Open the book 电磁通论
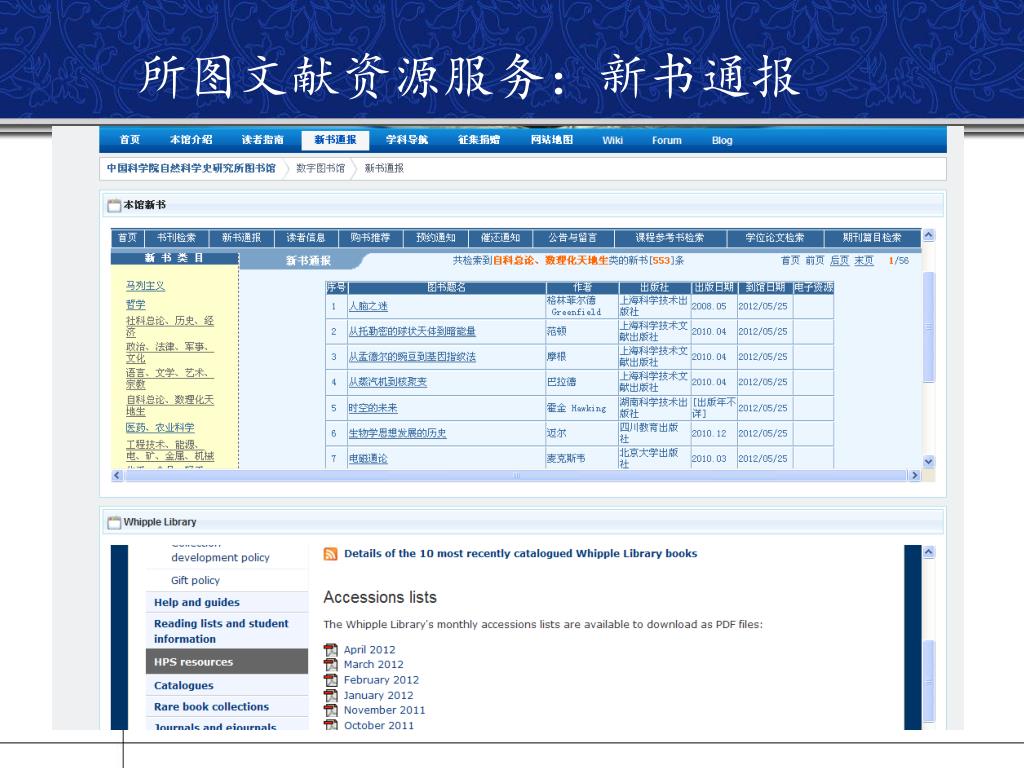 (368, 459)
